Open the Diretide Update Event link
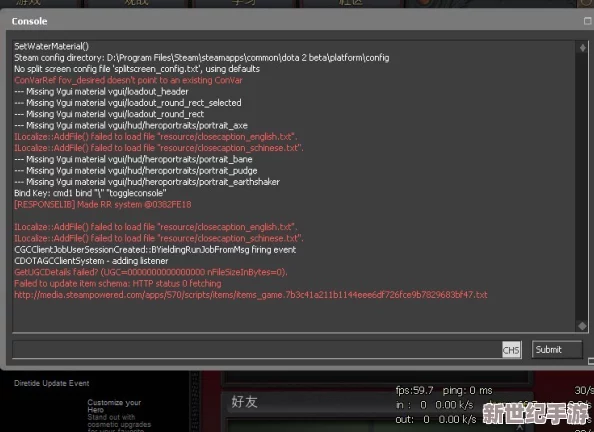 pyautogui.click(x=52, y=383)
